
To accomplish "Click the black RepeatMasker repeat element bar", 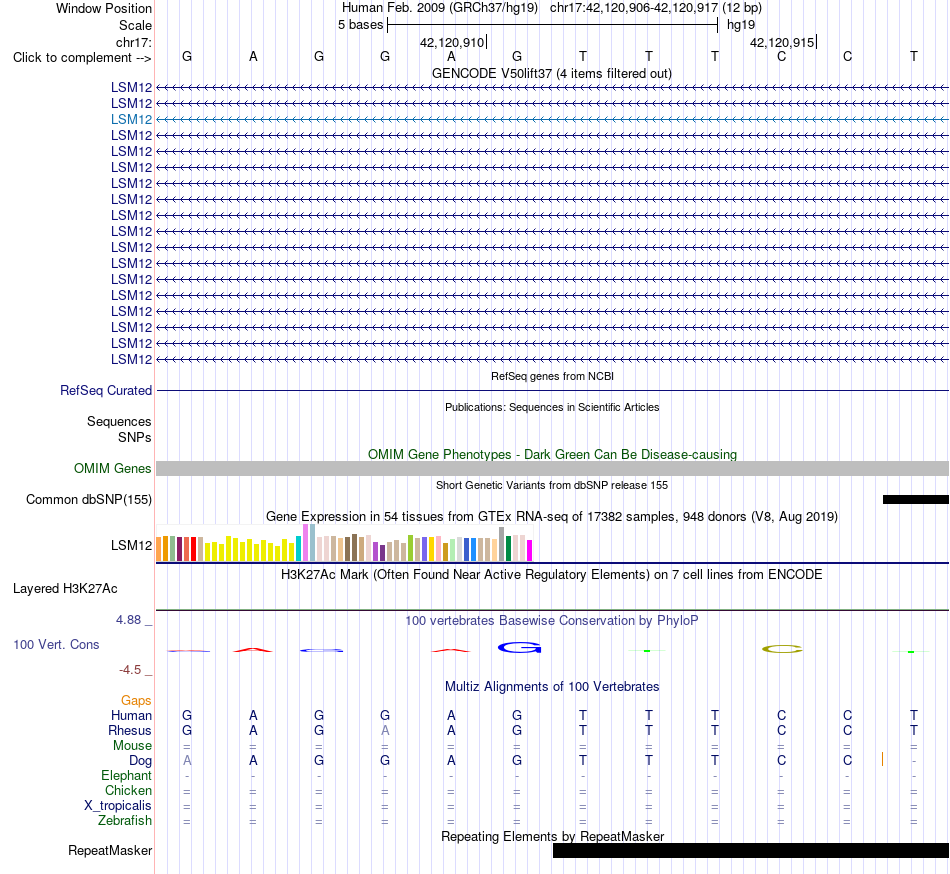I will (x=751, y=850).
